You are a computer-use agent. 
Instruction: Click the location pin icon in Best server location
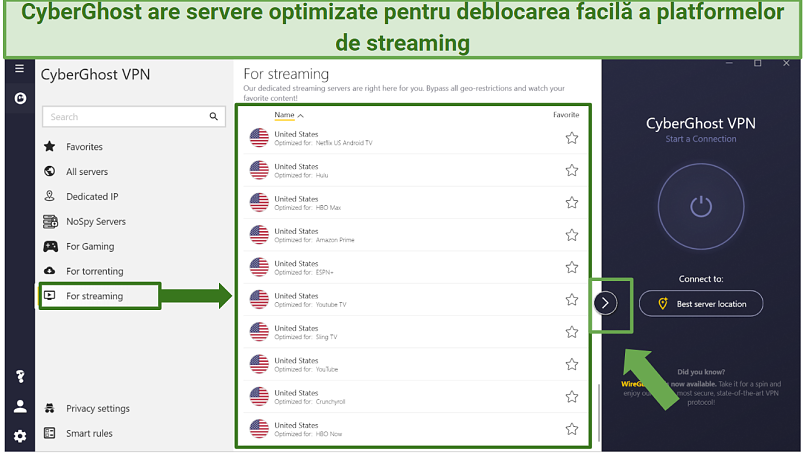coord(663,304)
